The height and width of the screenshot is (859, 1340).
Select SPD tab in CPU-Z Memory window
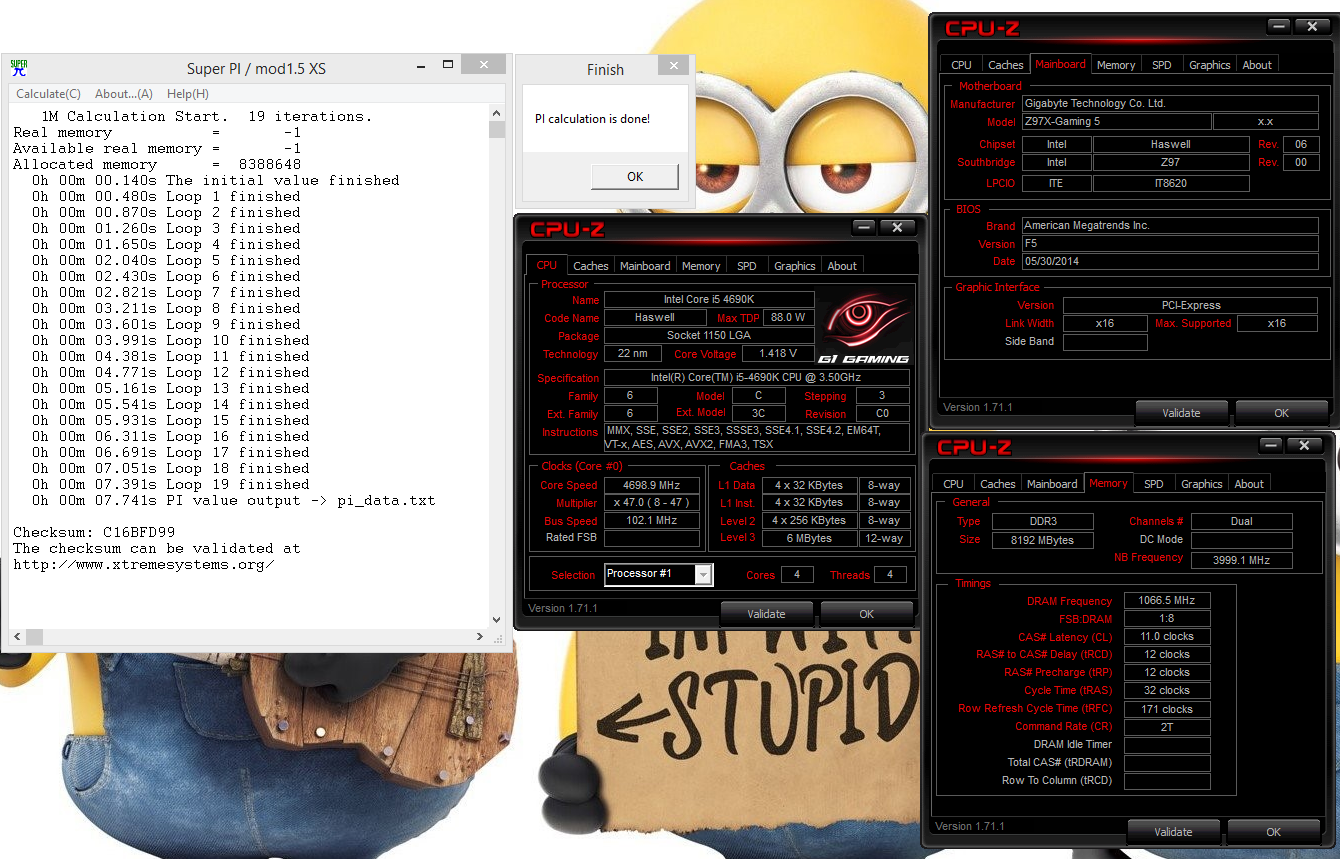[x=1154, y=484]
